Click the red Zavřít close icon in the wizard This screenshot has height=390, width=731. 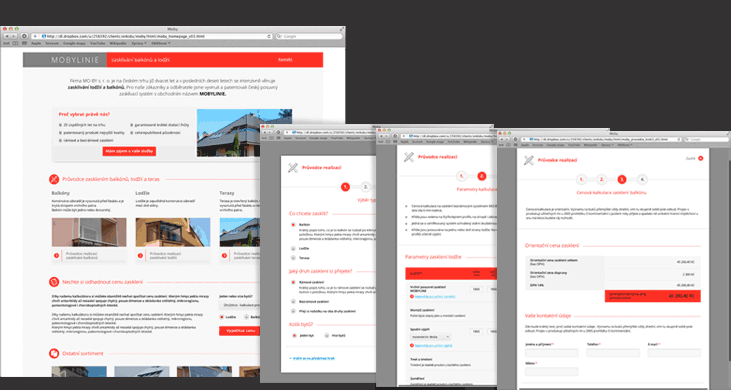700,158
